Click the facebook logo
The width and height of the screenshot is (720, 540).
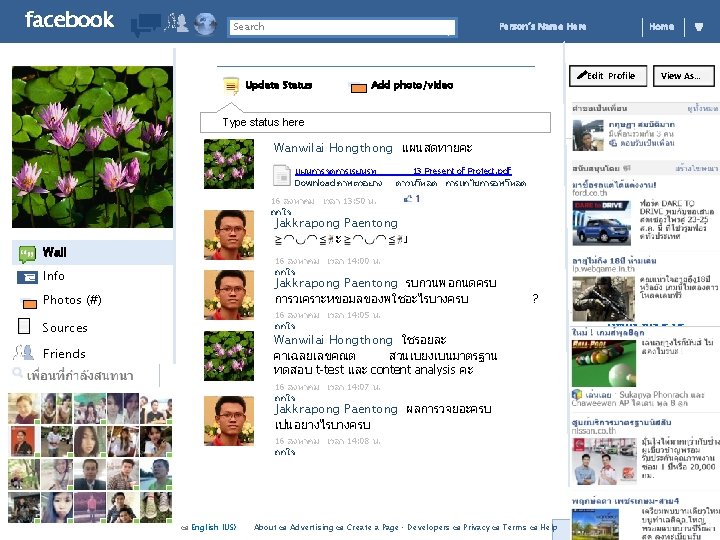69,20
